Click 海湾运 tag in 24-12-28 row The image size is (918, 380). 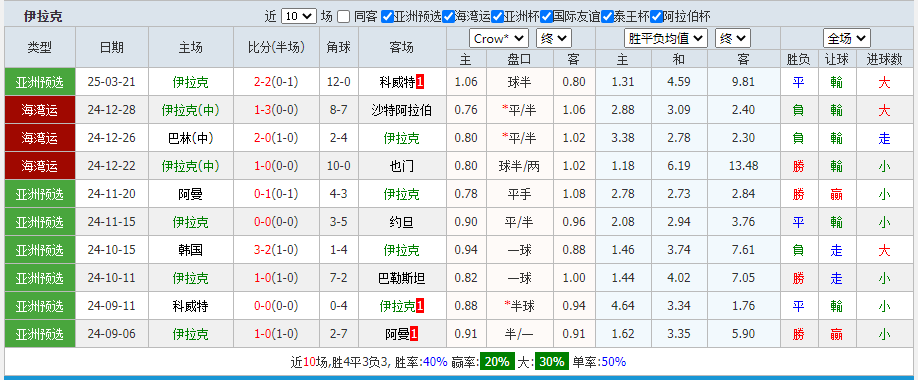[x=40, y=109]
